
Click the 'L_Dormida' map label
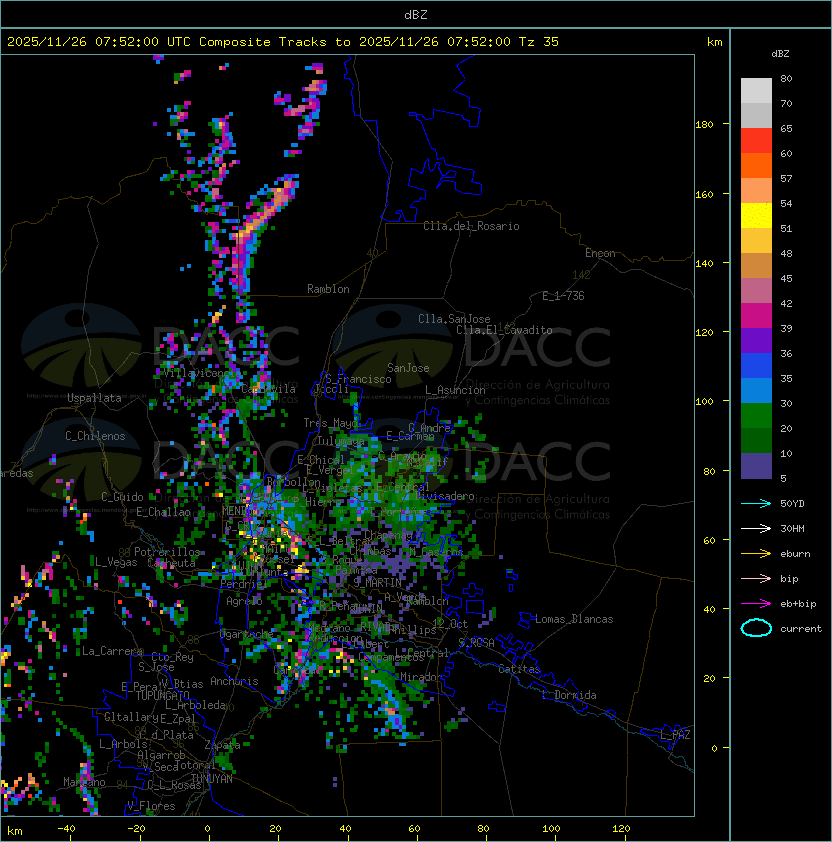pyautogui.click(x=569, y=695)
